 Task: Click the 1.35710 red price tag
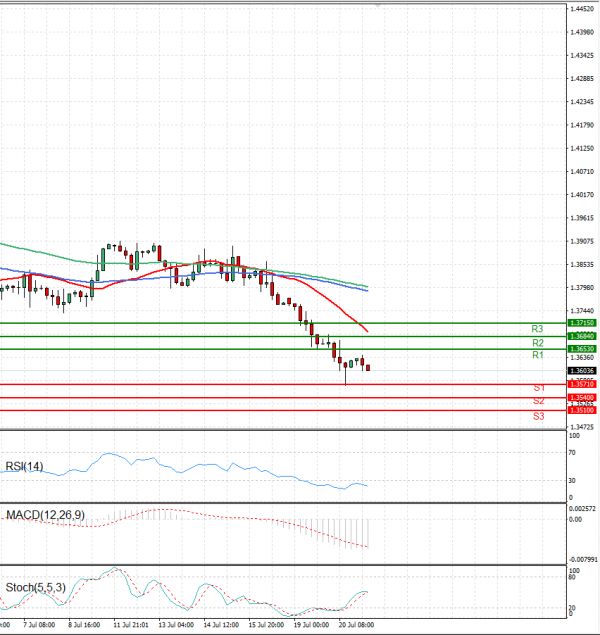(581, 384)
